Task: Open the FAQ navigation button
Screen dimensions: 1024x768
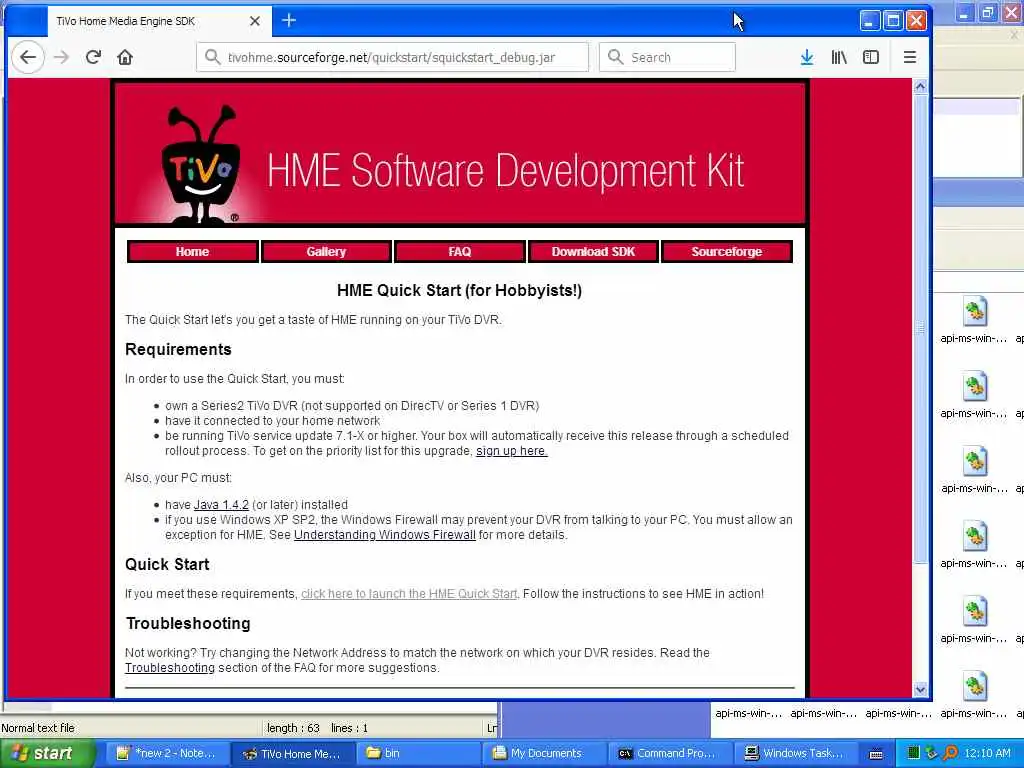Action: coord(460,251)
